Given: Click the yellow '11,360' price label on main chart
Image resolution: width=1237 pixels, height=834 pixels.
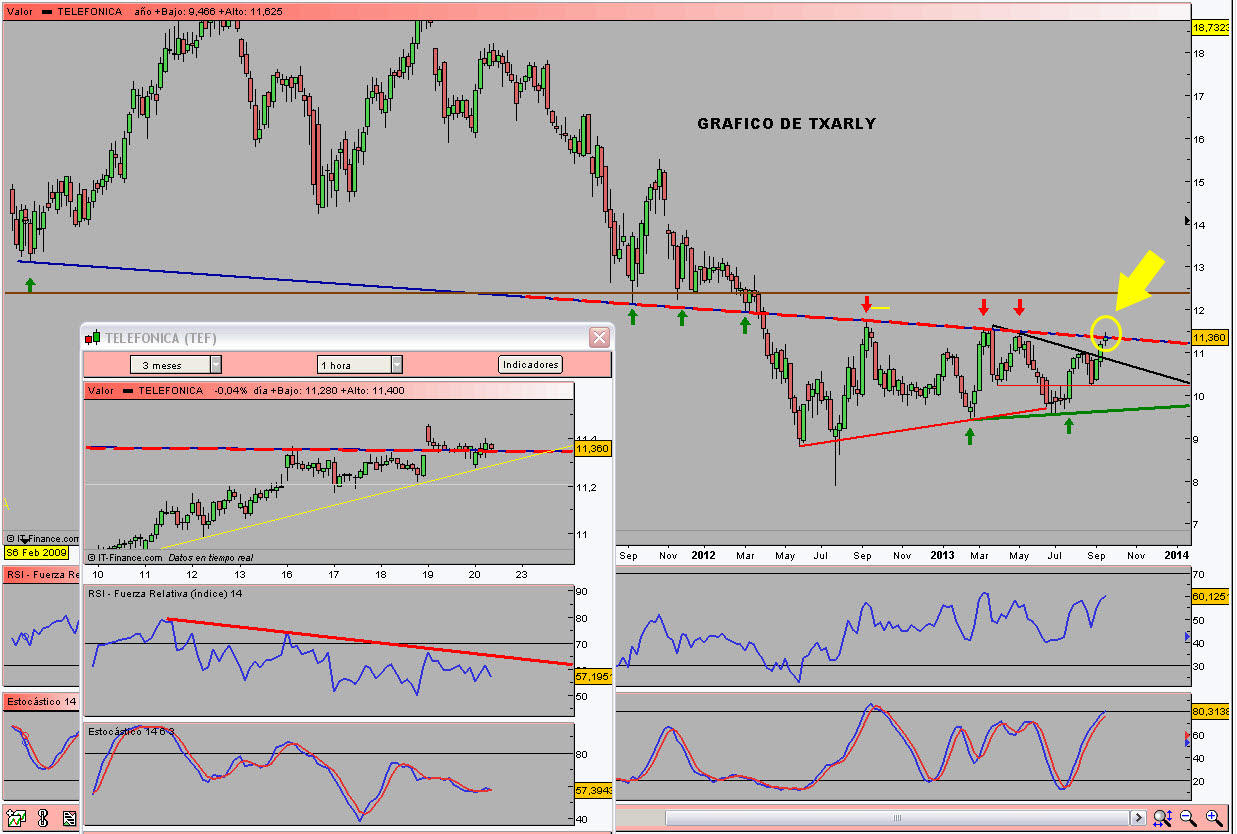Looking at the screenshot, I should (1210, 338).
